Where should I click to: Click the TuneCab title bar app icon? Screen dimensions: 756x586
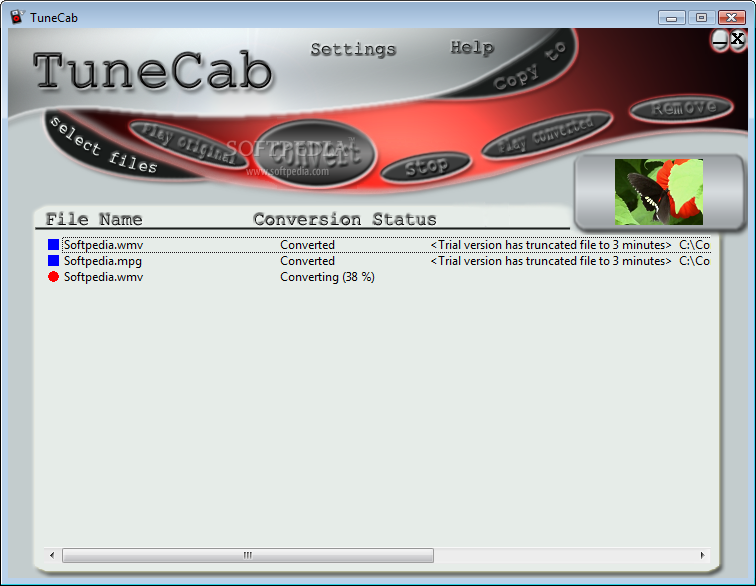click(17, 17)
